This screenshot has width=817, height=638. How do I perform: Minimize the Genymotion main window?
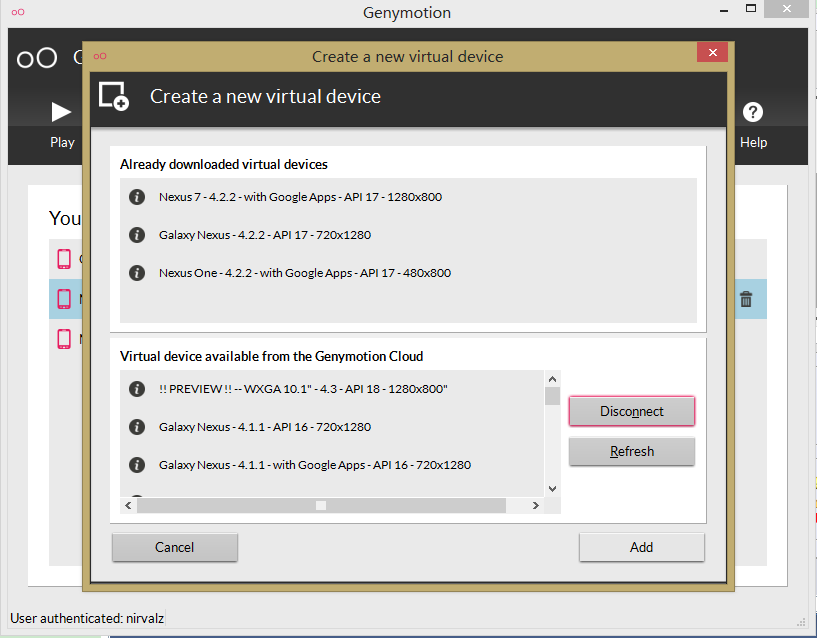724,10
